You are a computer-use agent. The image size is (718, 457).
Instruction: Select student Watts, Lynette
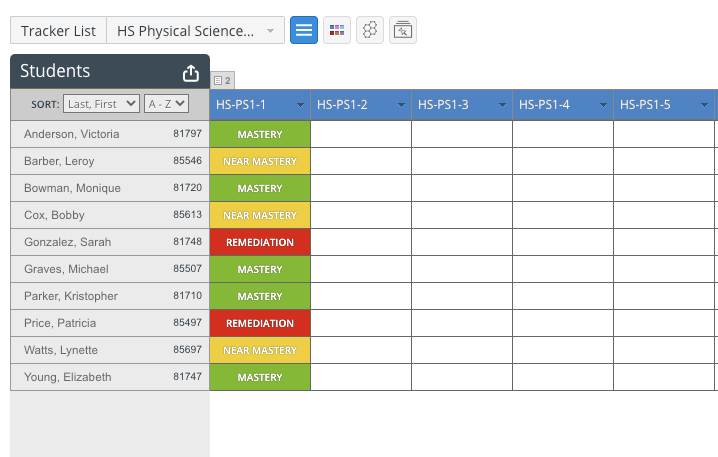click(61, 350)
